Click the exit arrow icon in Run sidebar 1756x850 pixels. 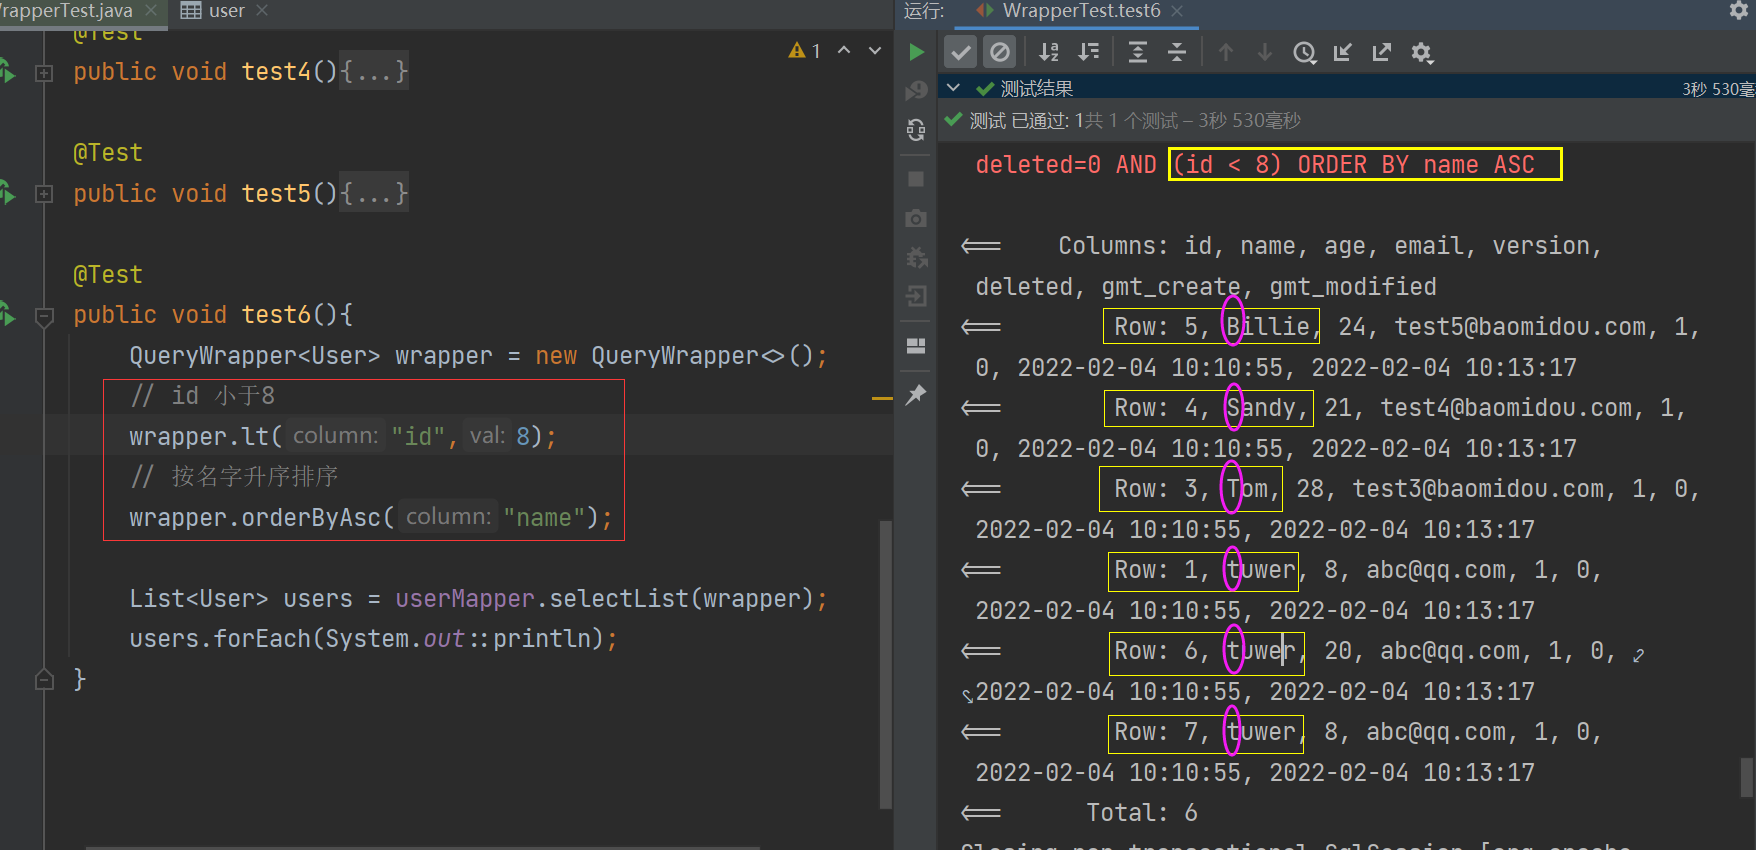coord(916,296)
